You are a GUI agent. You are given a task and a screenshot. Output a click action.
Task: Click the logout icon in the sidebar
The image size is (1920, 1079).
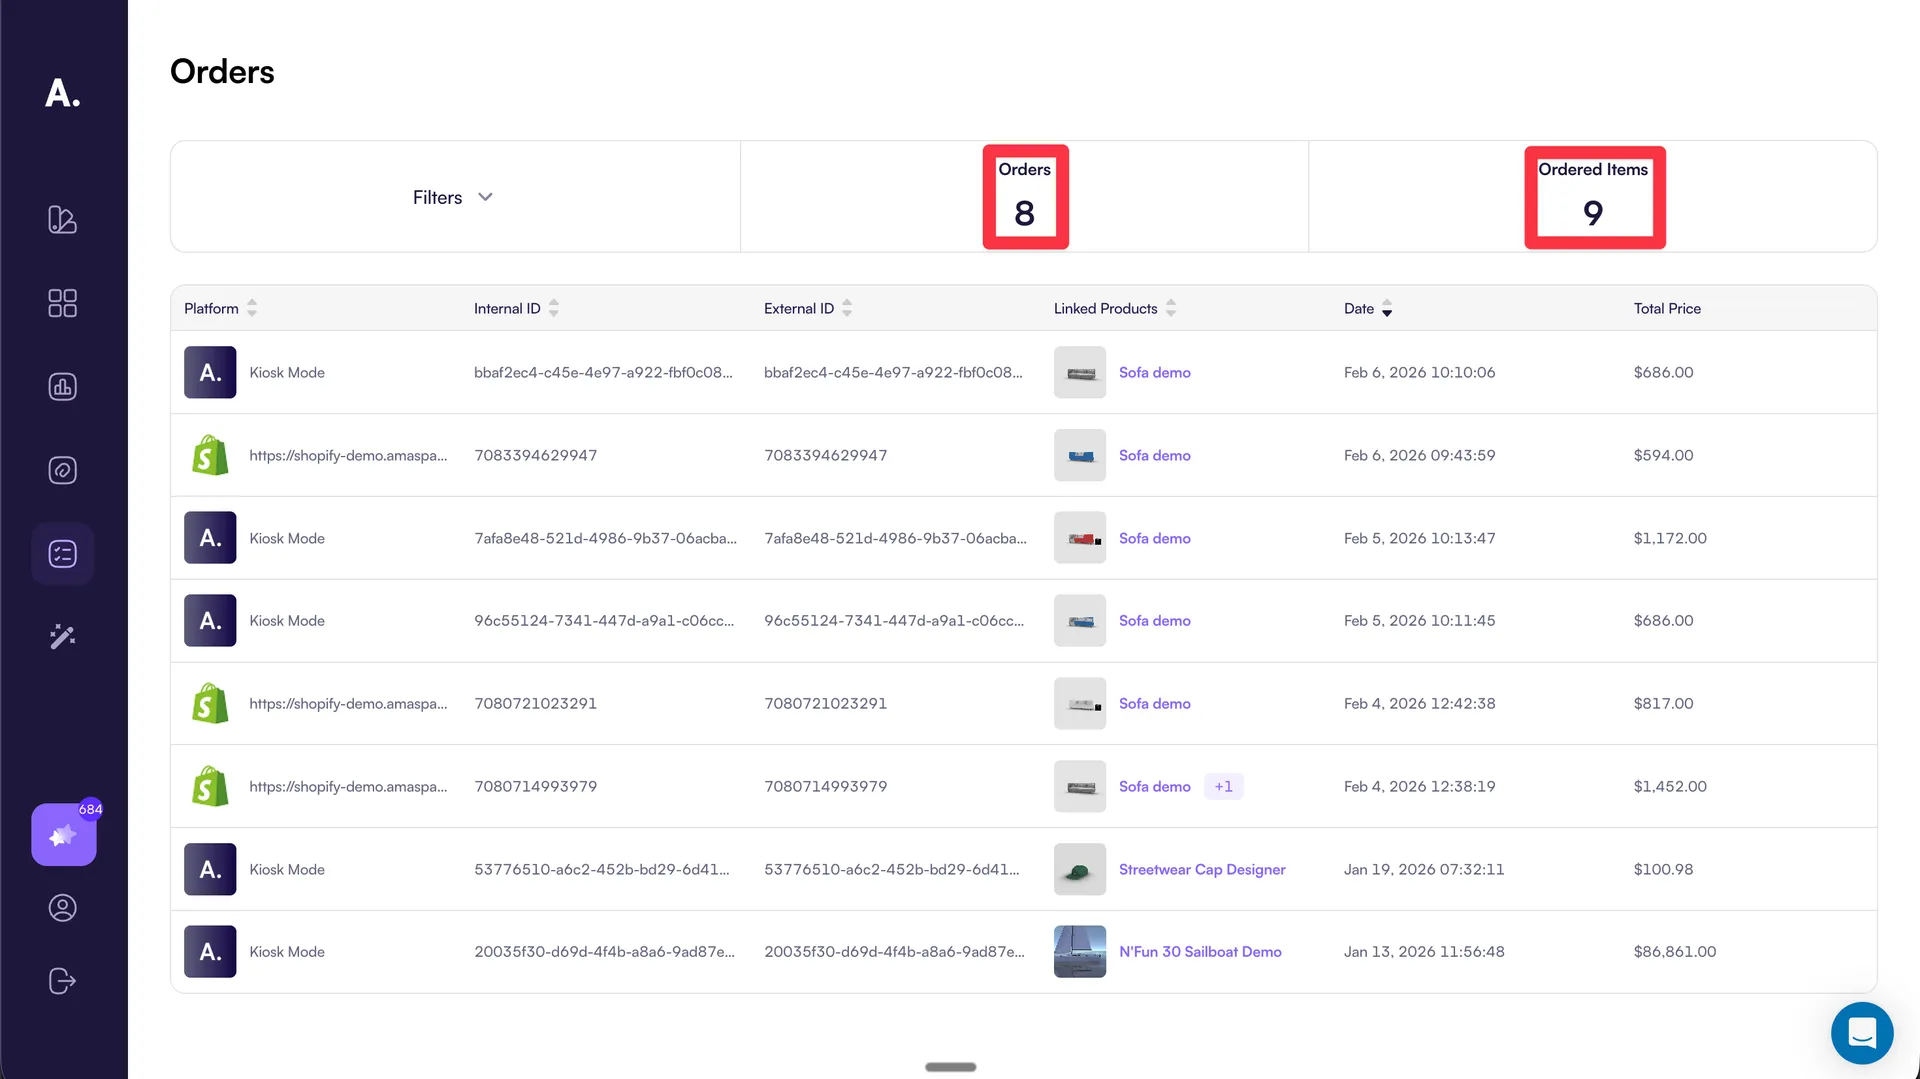pos(62,981)
